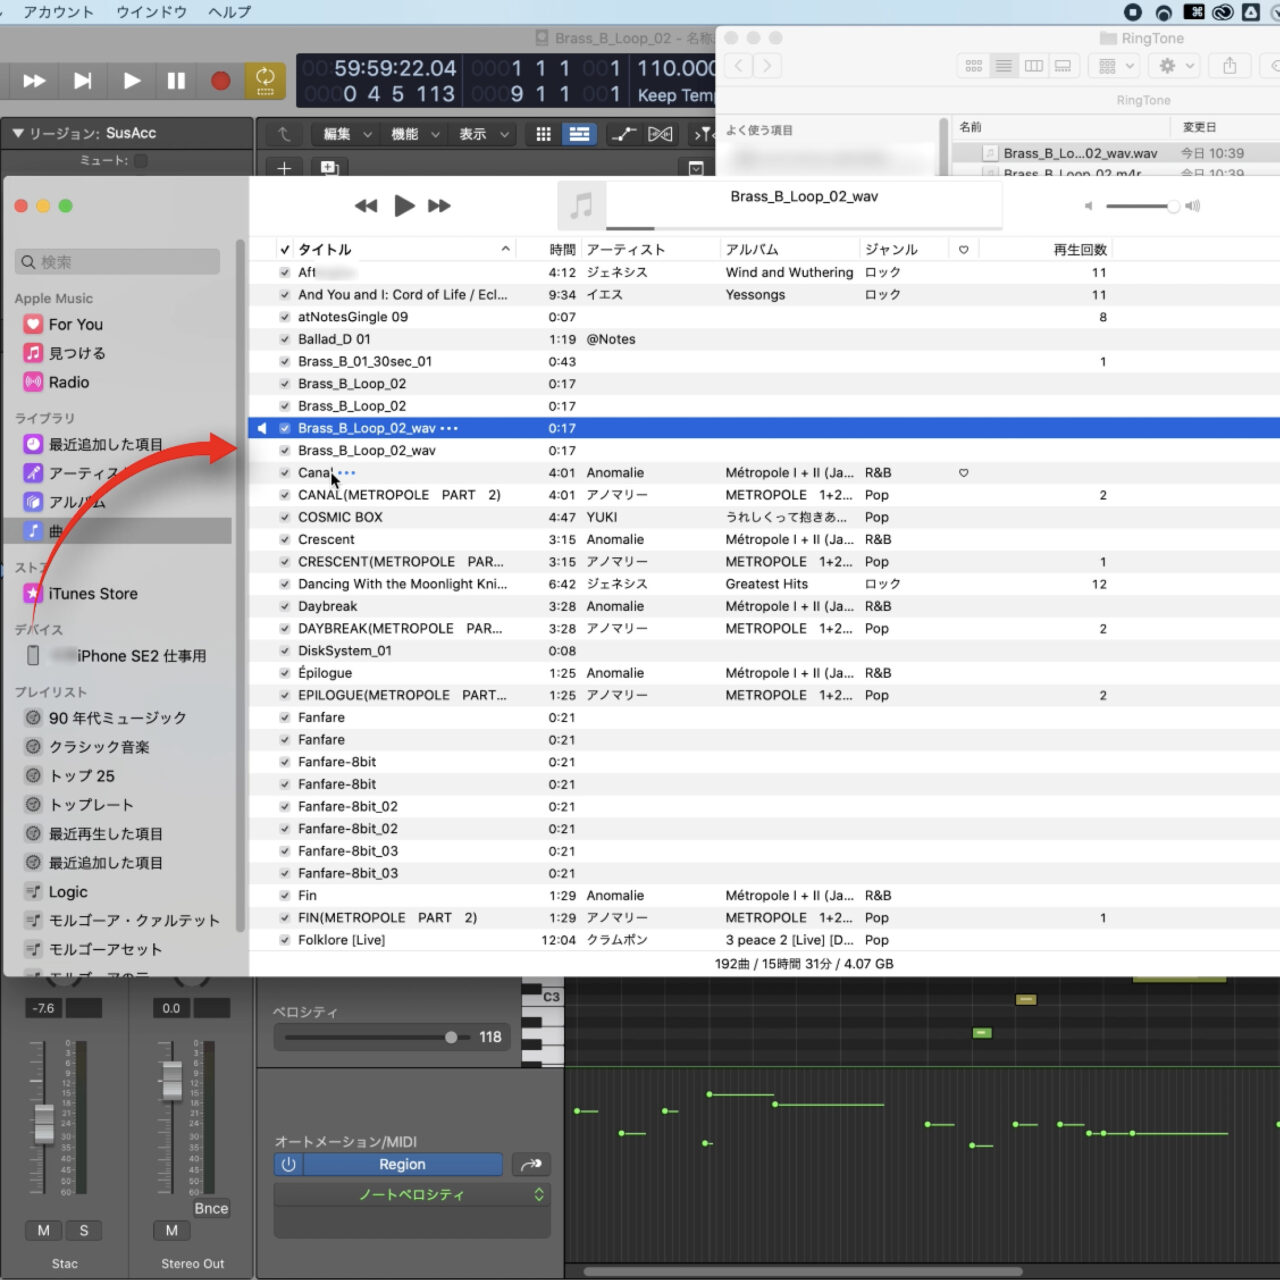
Task: Expand the ノートベロシティ parameter selector
Action: [412, 1195]
